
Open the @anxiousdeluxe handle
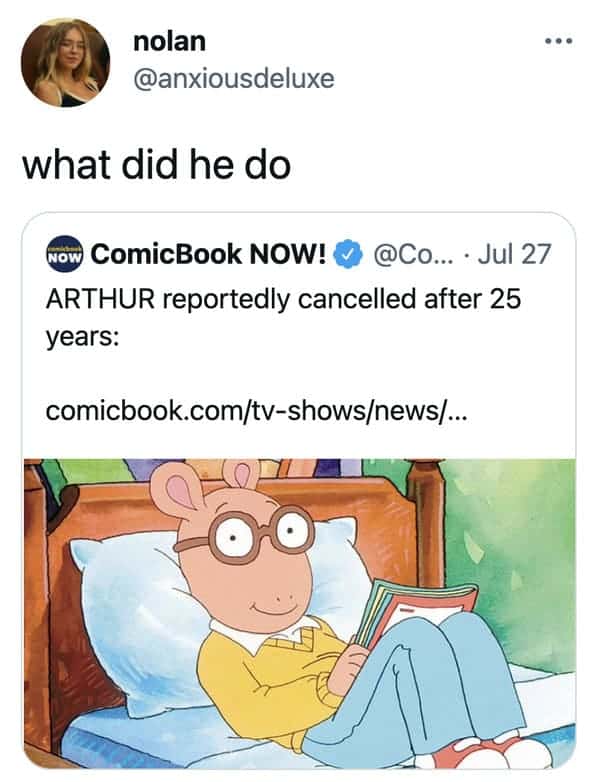tap(233, 79)
